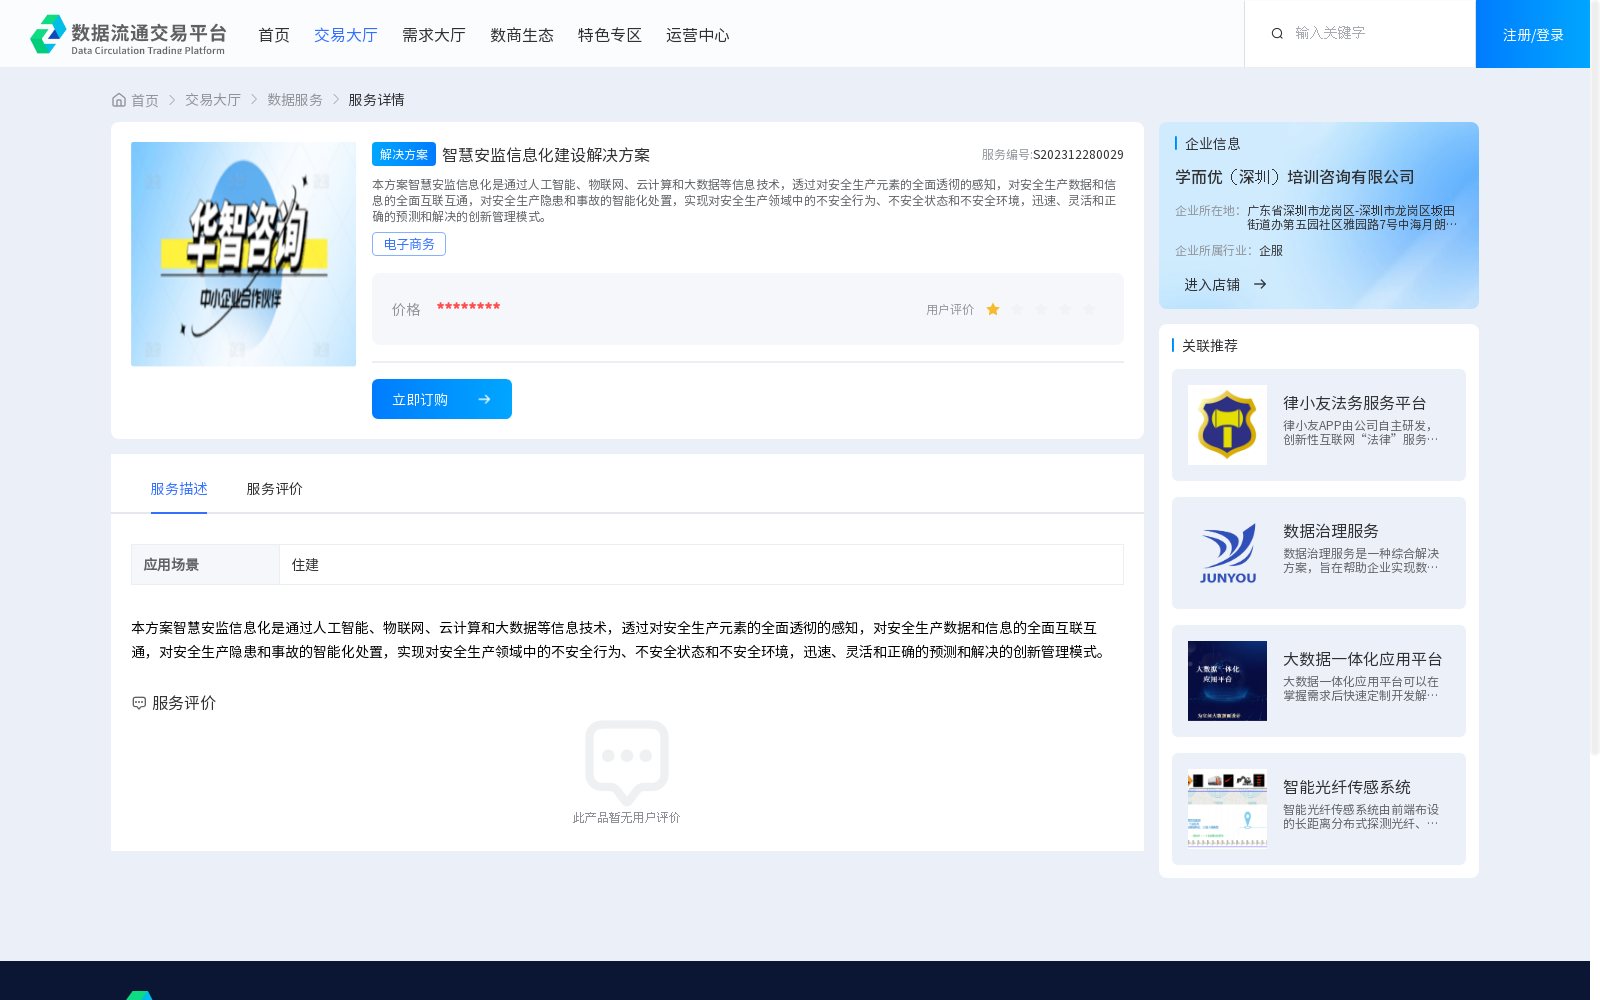The width and height of the screenshot is (1600, 1000).
Task: Click the company address text
Action: [1352, 217]
